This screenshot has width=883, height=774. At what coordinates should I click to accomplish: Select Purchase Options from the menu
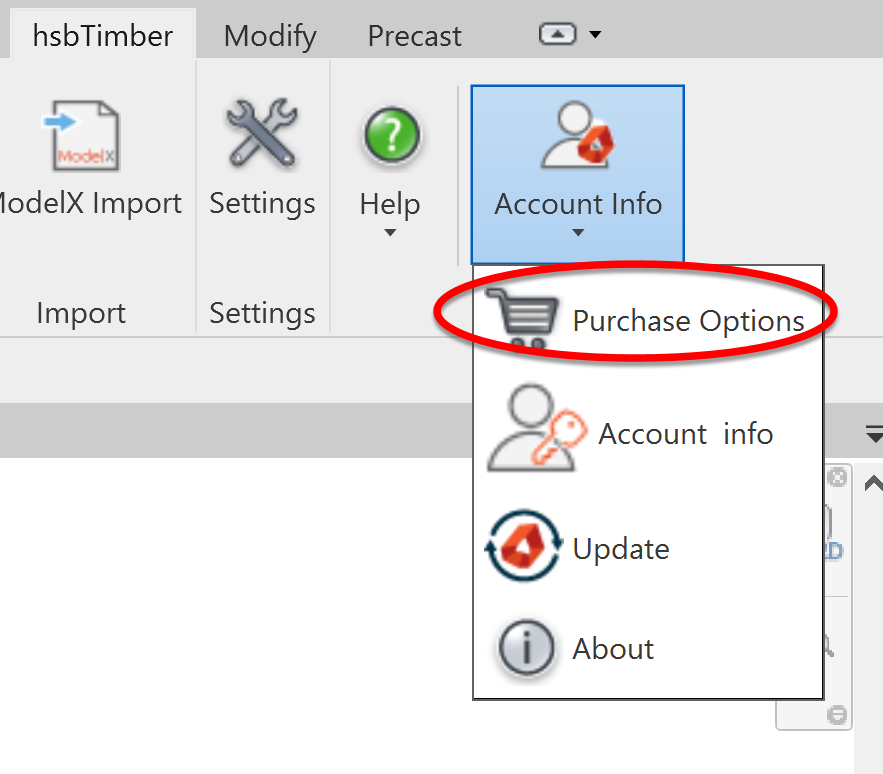[x=648, y=320]
